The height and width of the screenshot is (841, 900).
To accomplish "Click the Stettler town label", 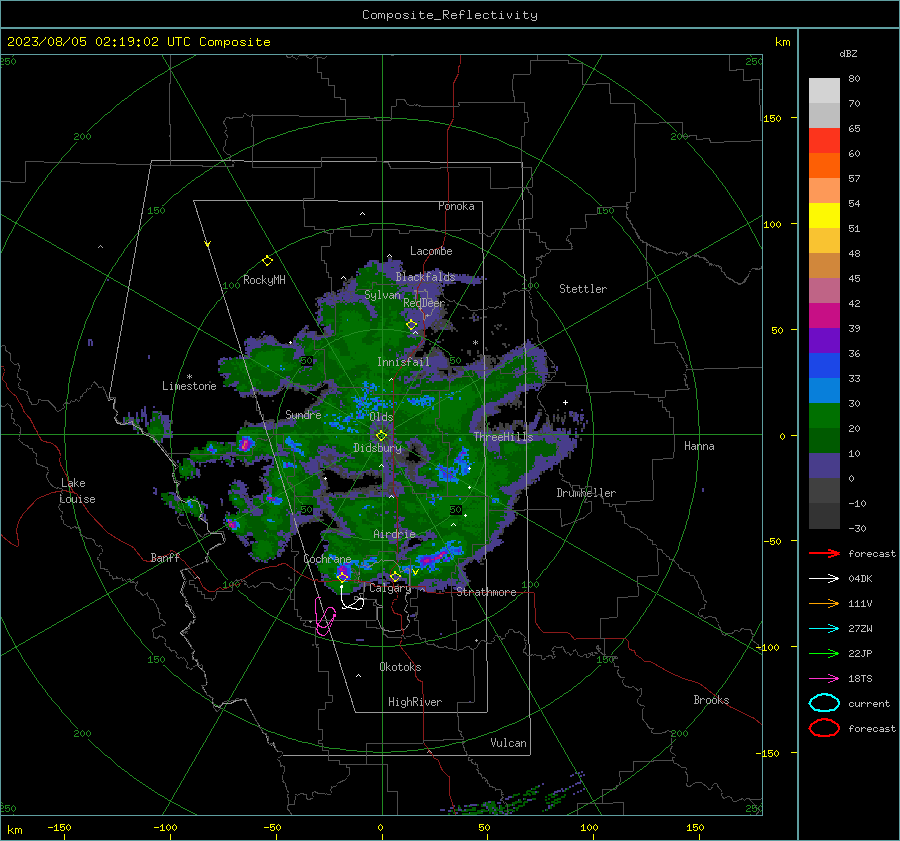I will pos(583,289).
